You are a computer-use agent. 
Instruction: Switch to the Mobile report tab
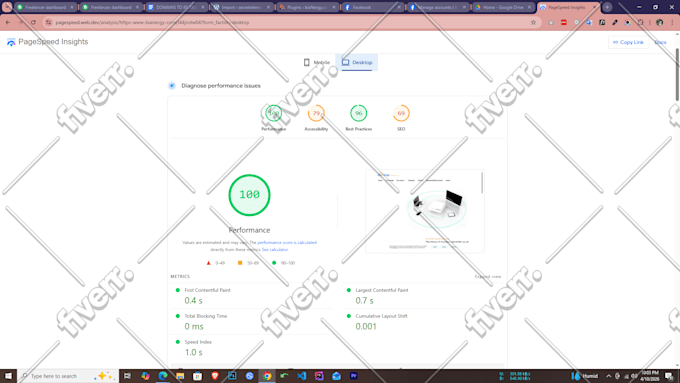coord(317,62)
